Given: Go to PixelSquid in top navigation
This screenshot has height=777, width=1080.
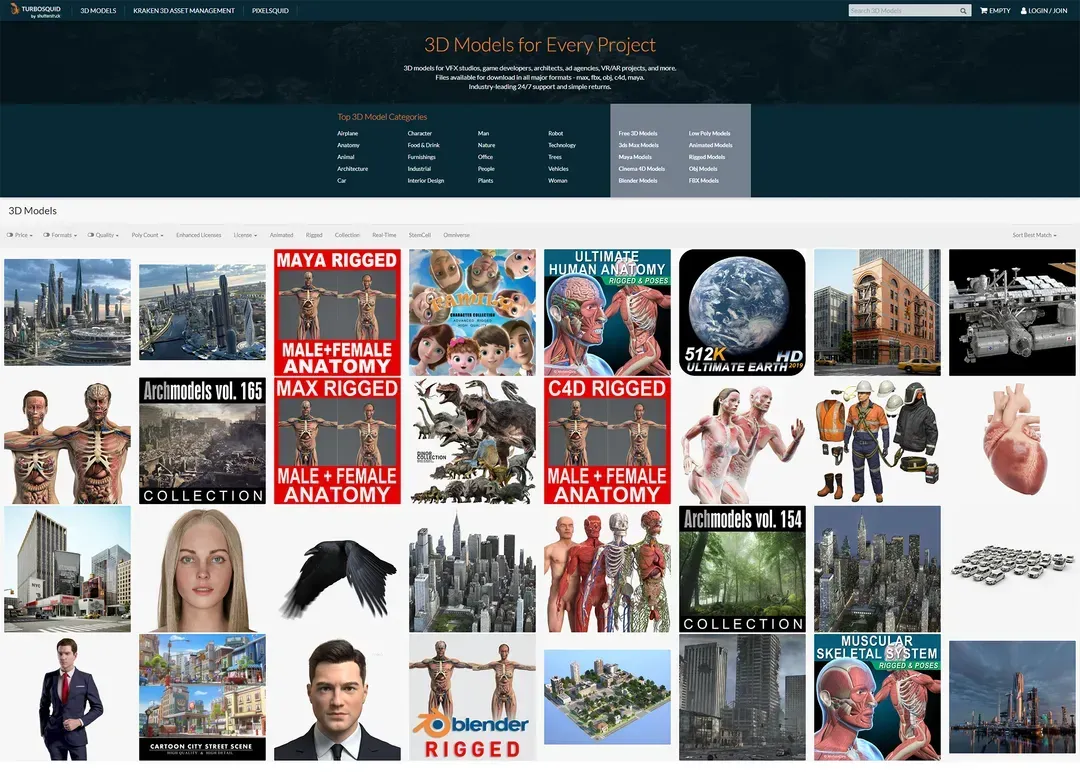Looking at the screenshot, I should point(270,11).
